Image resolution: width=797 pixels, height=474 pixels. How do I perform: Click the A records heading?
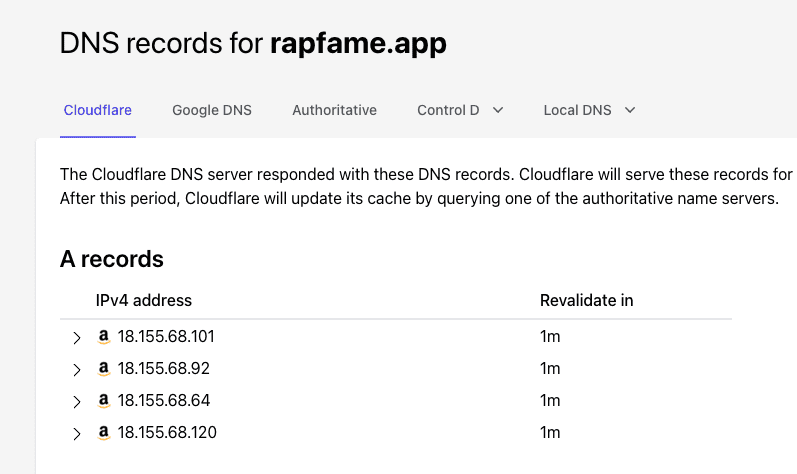pyautogui.click(x=112, y=259)
